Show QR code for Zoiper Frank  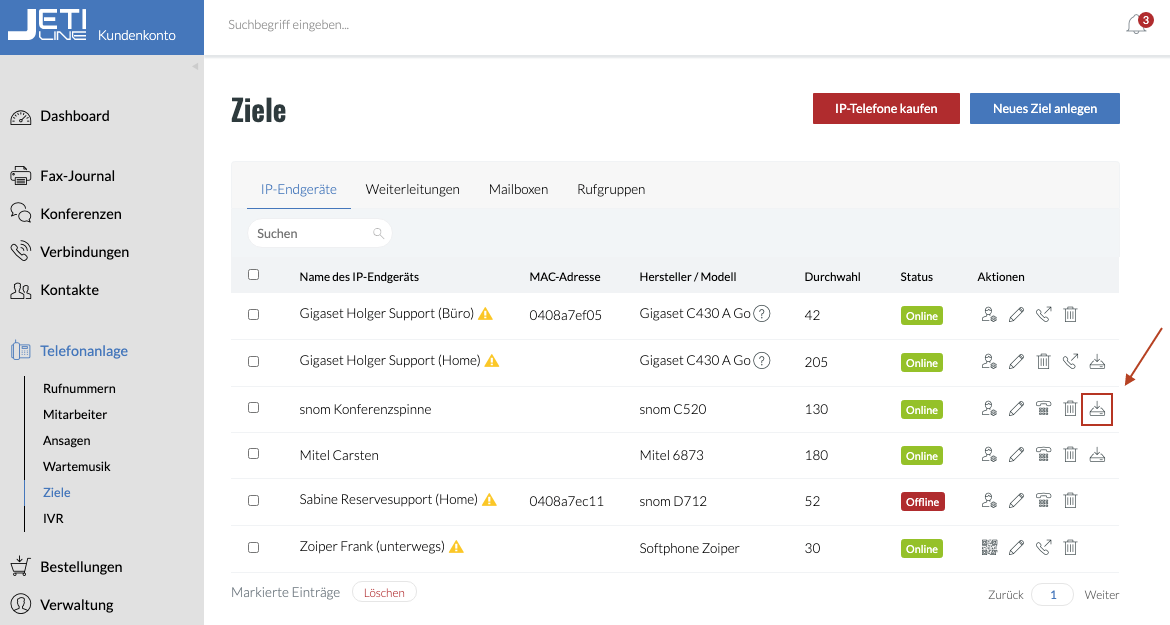989,547
